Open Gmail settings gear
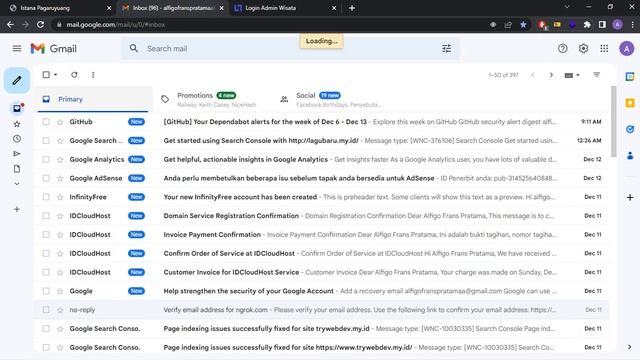This screenshot has height=360, width=640. tap(583, 49)
